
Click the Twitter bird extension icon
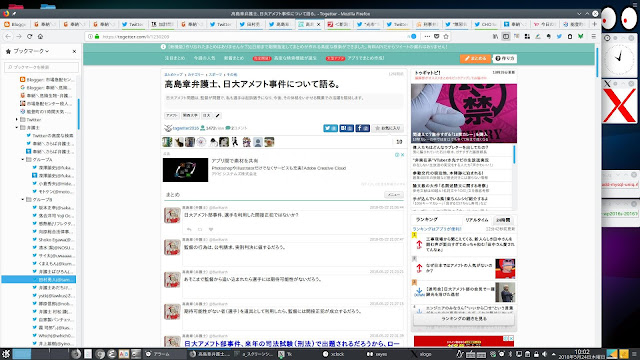559,36
